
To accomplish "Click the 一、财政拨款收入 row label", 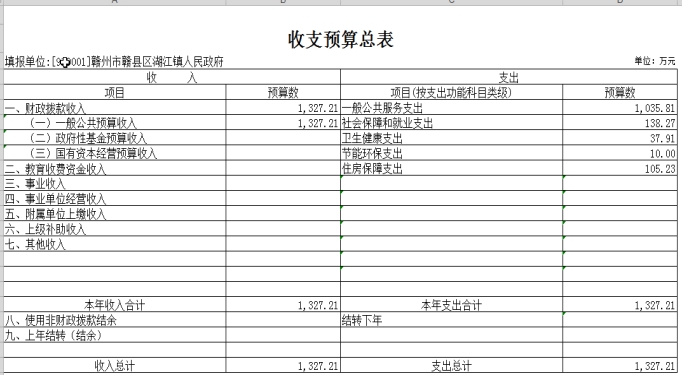I will click(x=115, y=108).
